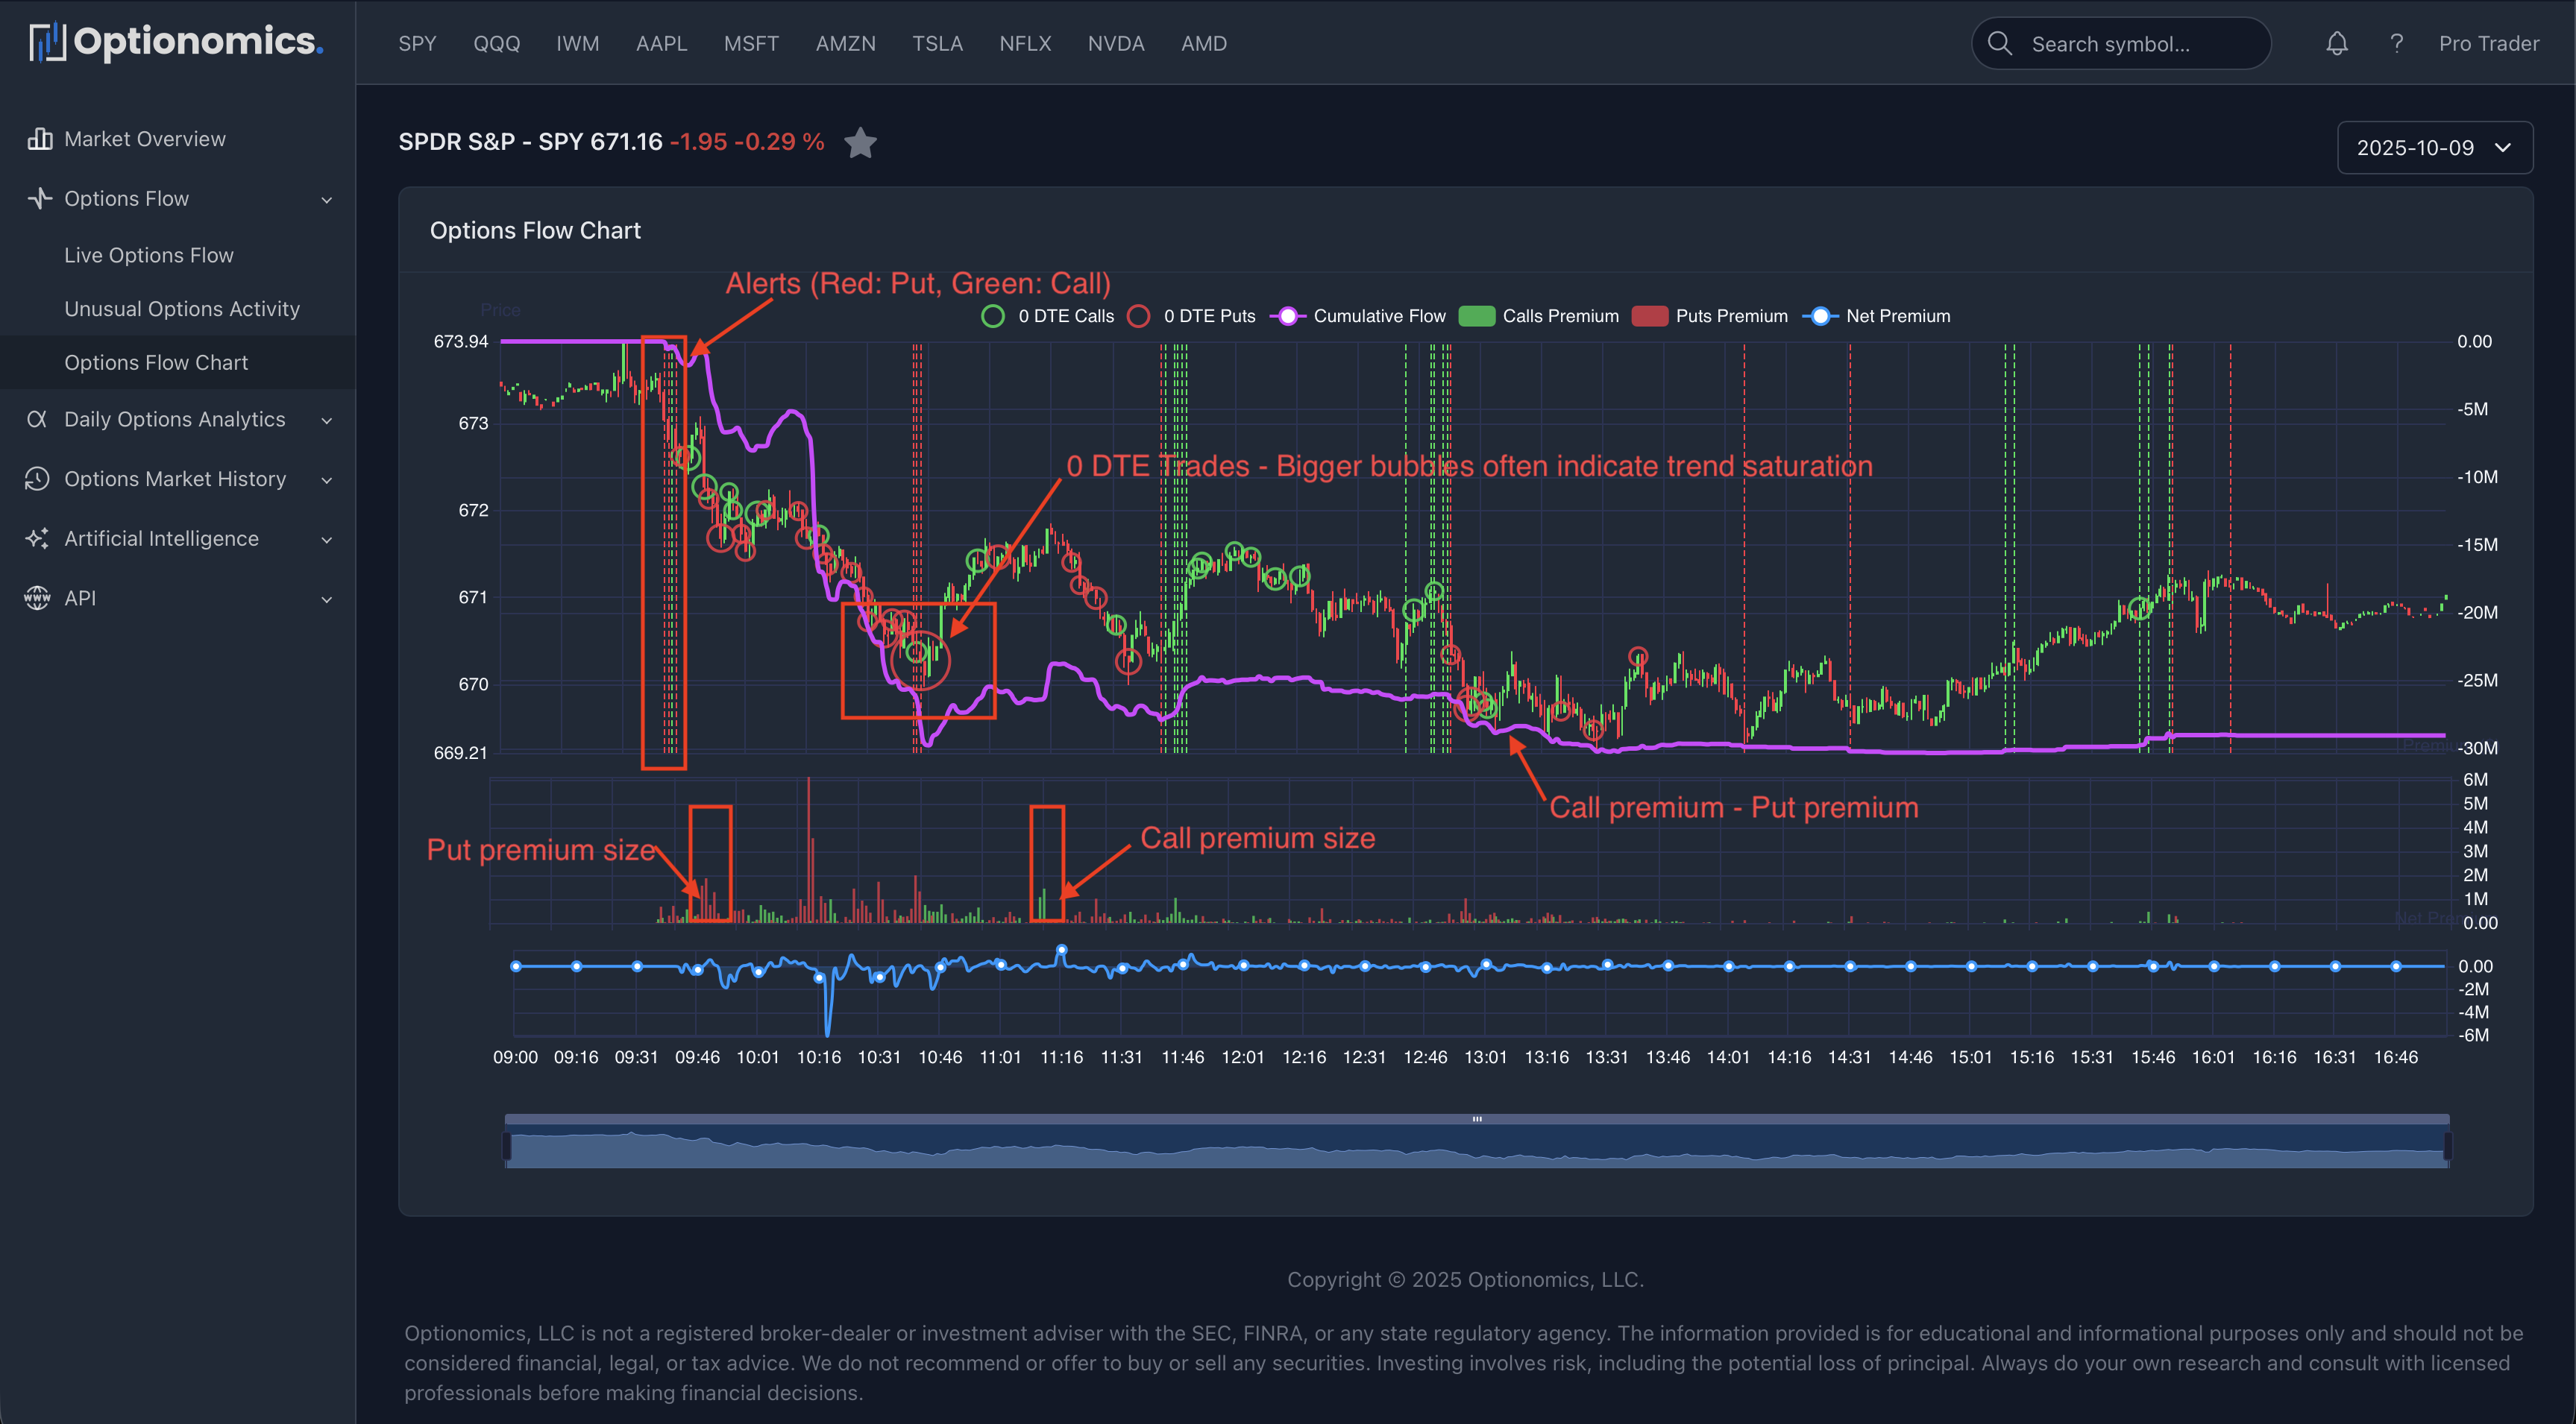Select the TSLA symbol in top navigation
This screenshot has height=1424, width=2576.
click(938, 43)
